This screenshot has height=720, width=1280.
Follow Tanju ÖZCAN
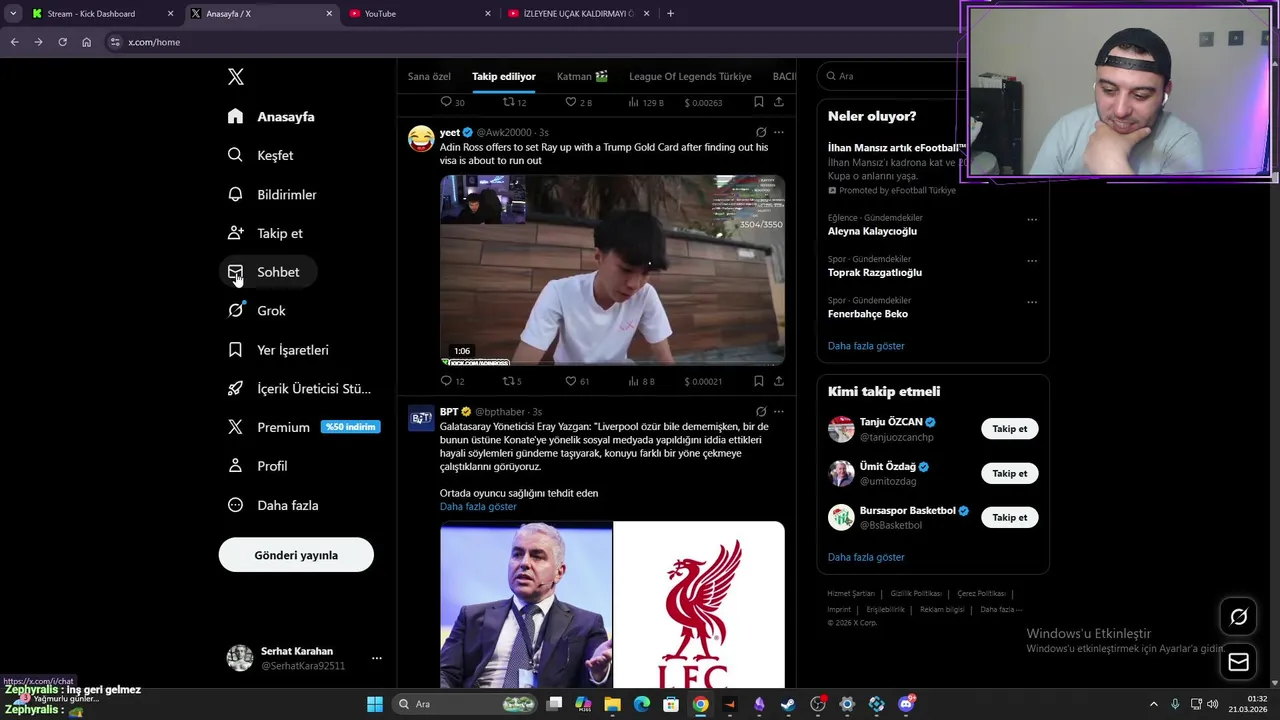point(1009,429)
